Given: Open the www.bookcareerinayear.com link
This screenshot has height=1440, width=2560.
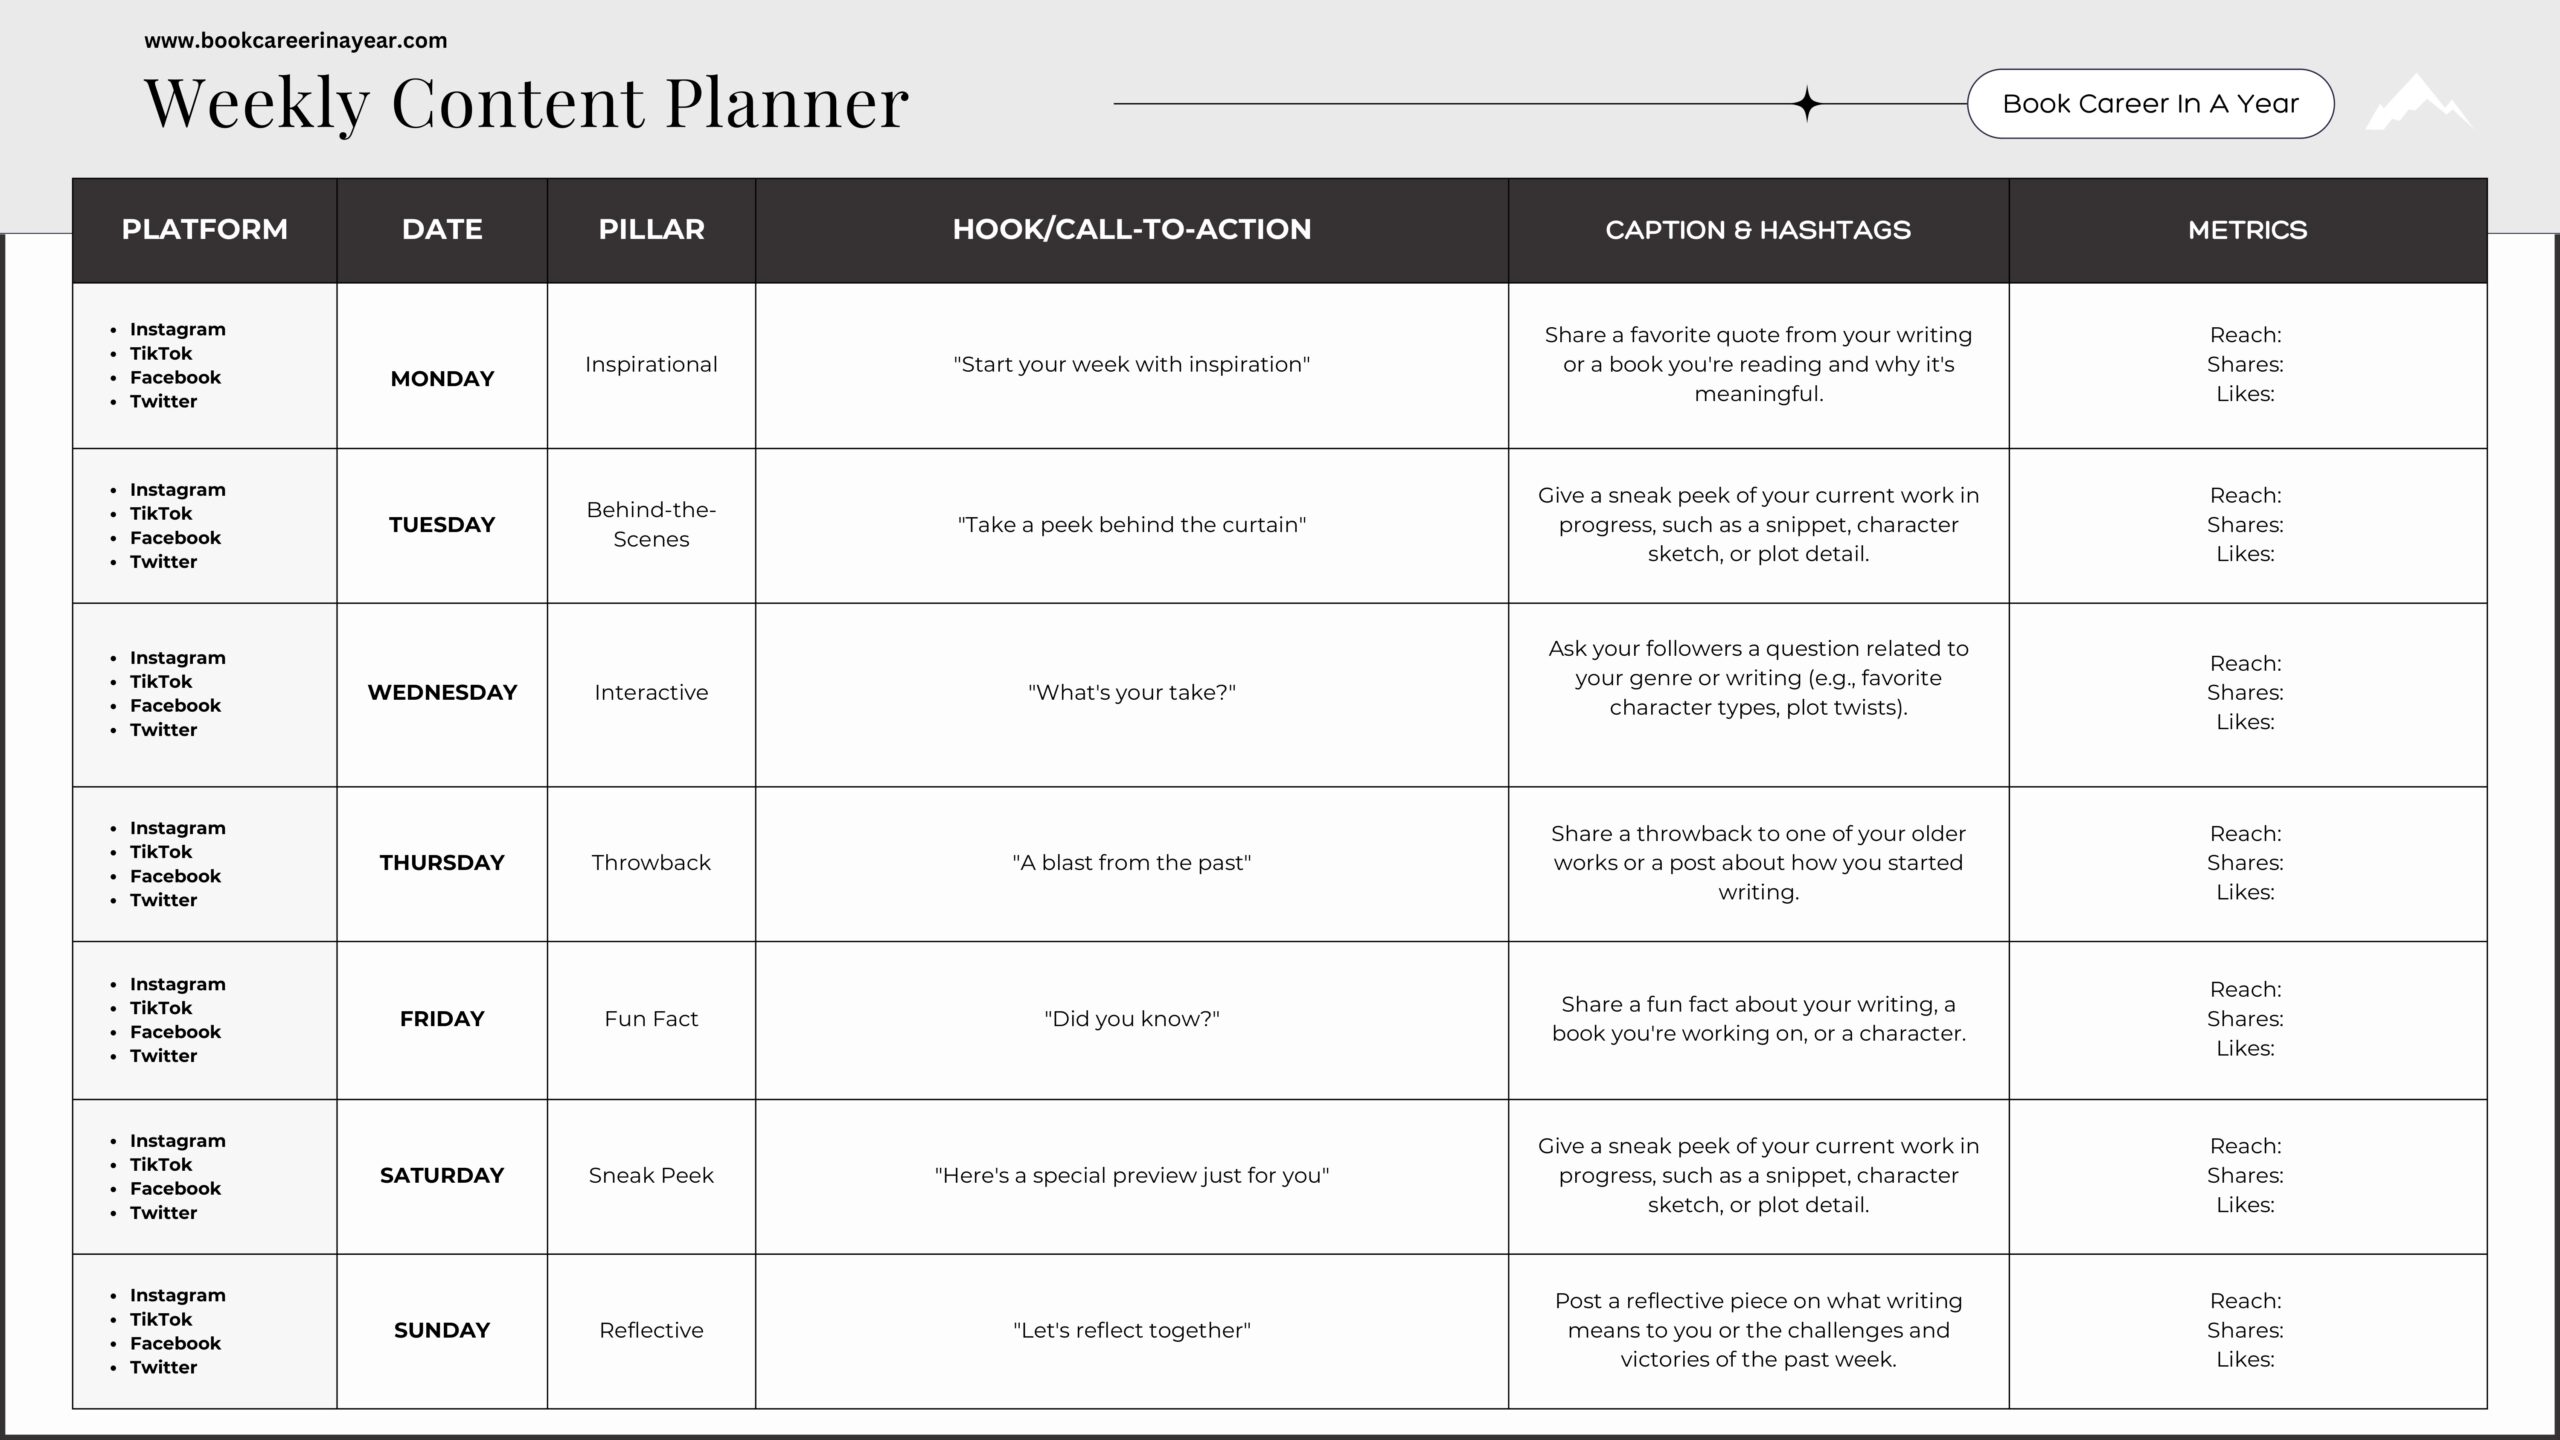Looking at the screenshot, I should click(x=295, y=41).
